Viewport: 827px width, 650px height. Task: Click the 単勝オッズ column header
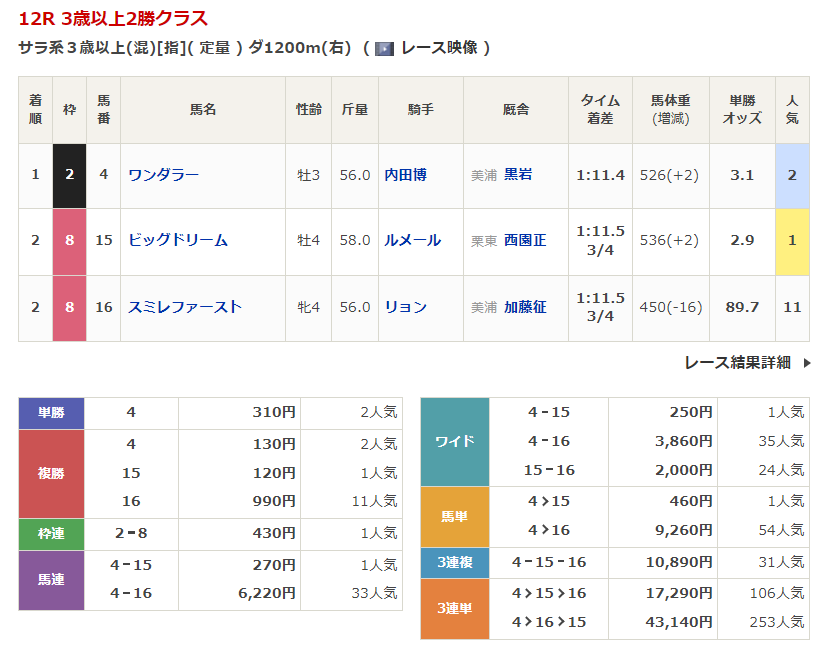(741, 110)
